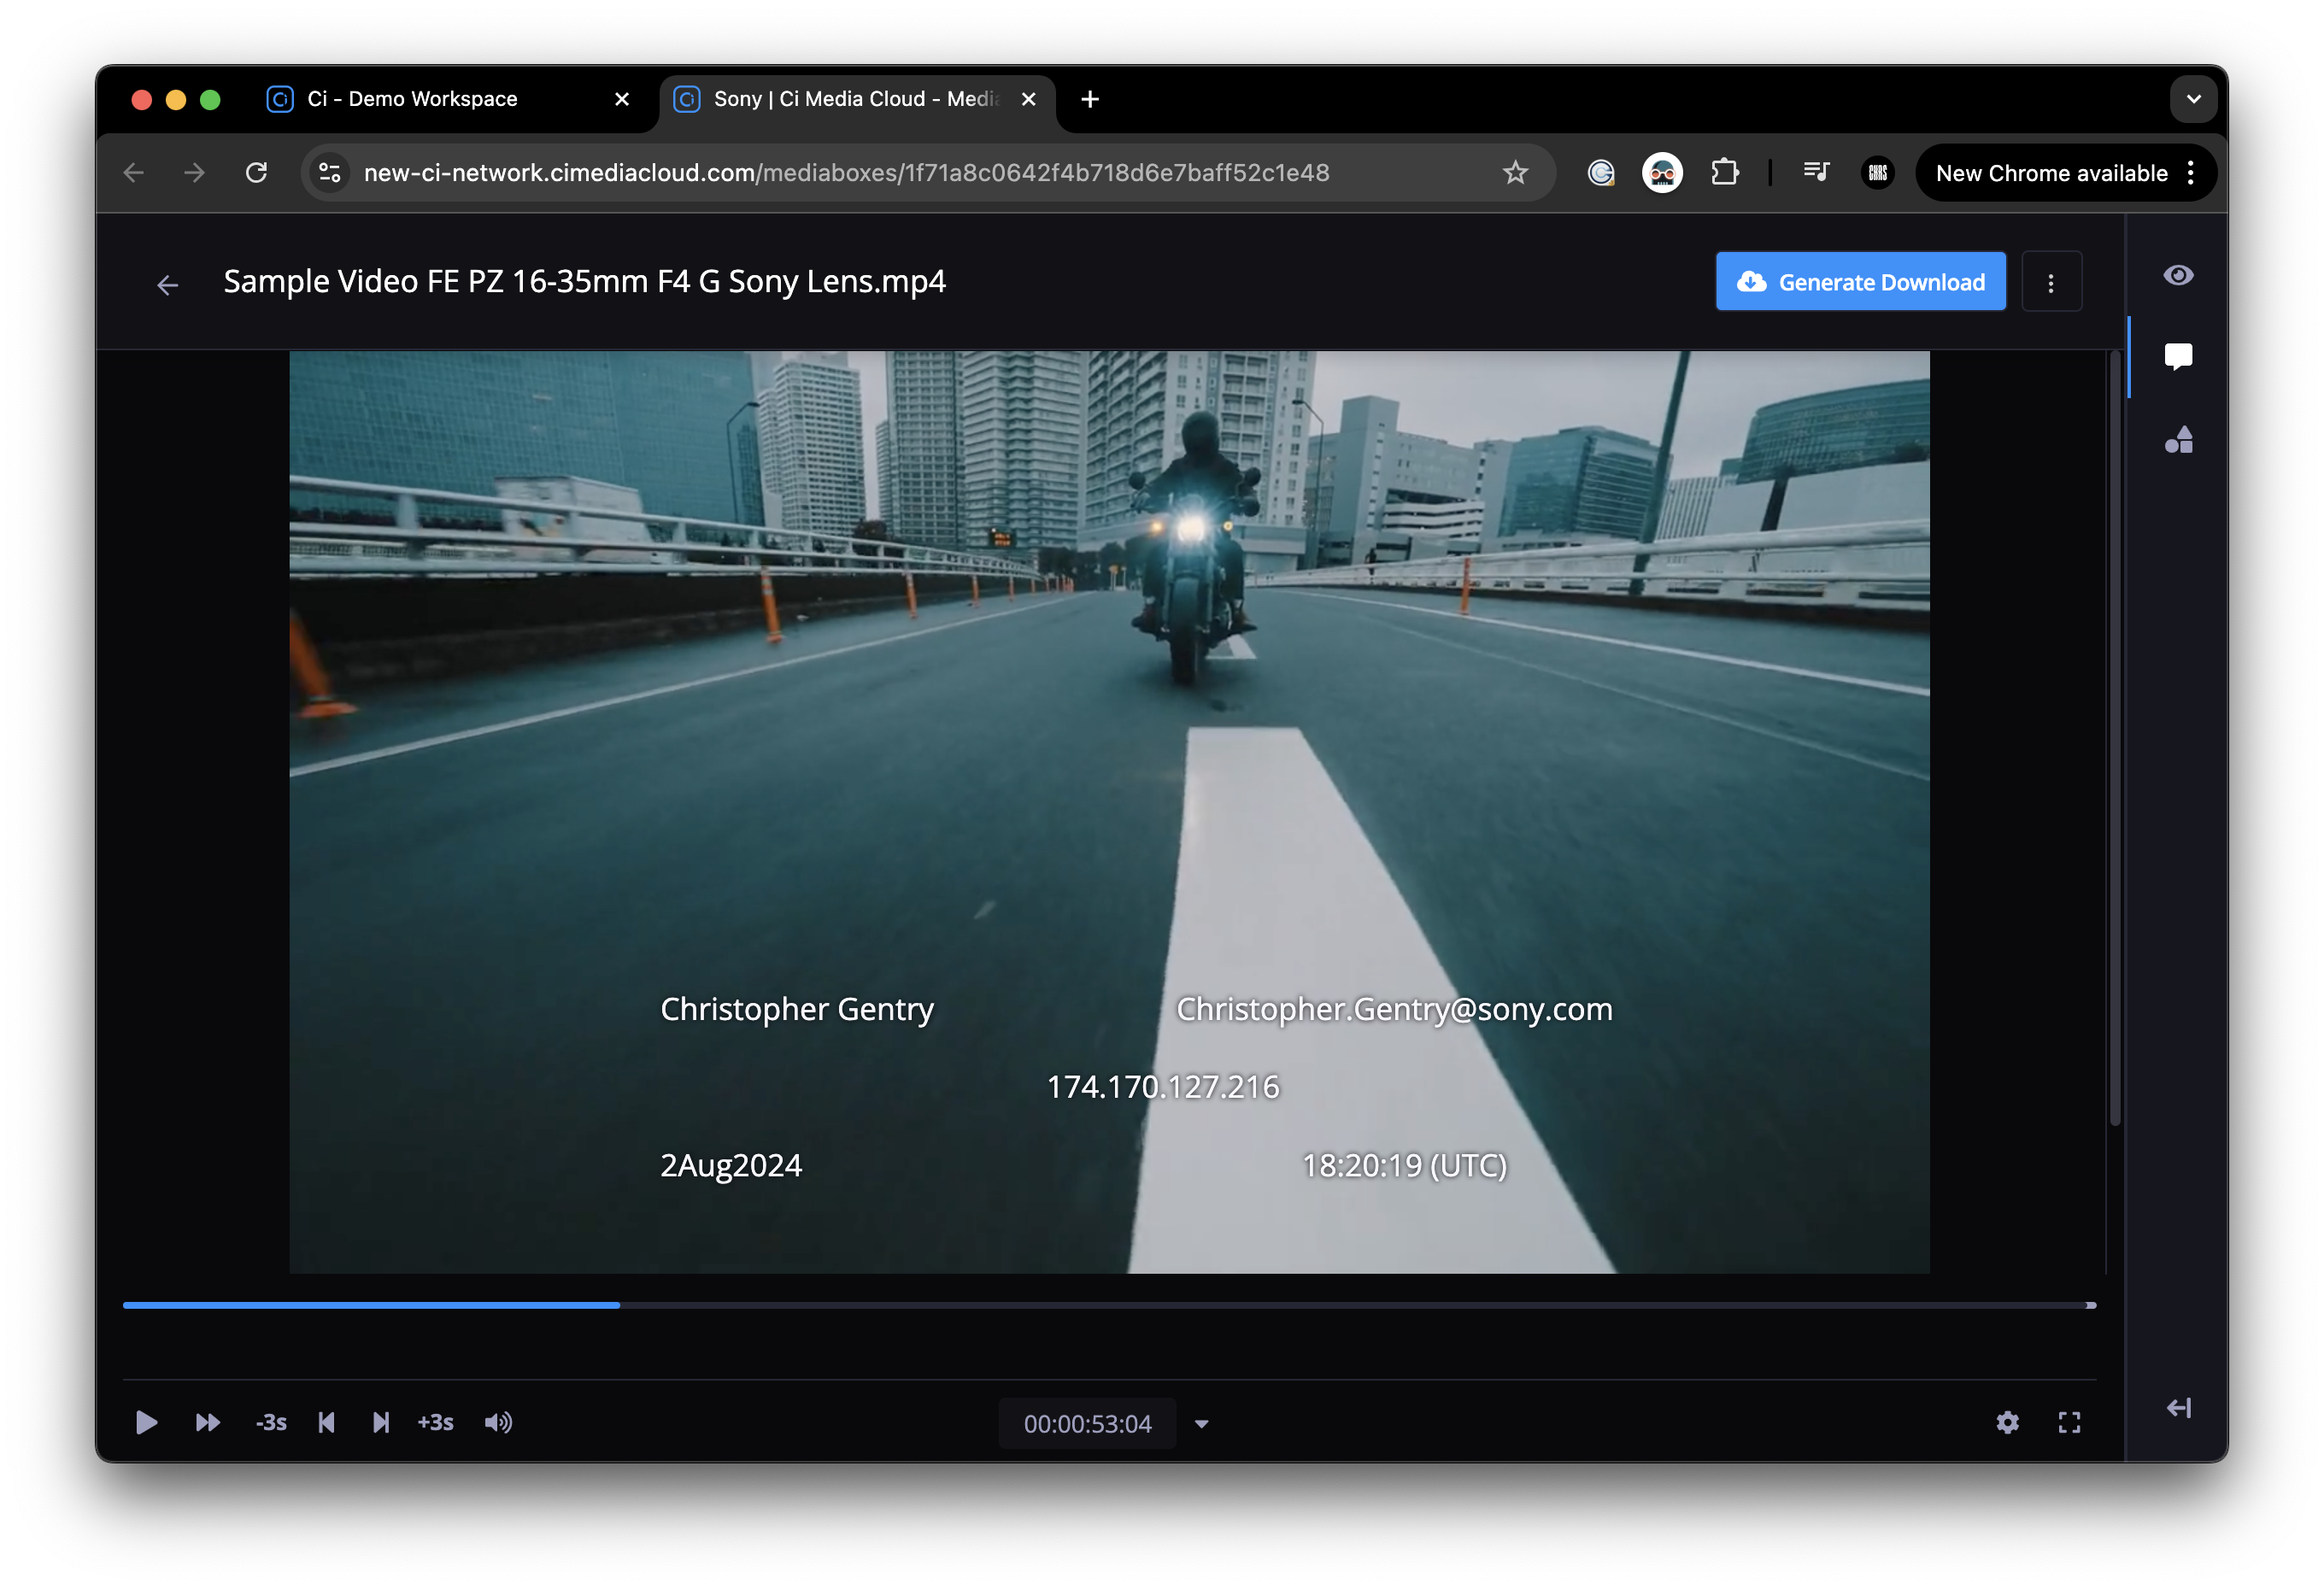Viewport: 2324px width, 1589px height.
Task: Click the dark round Chrome profile avatar
Action: click(x=1877, y=172)
